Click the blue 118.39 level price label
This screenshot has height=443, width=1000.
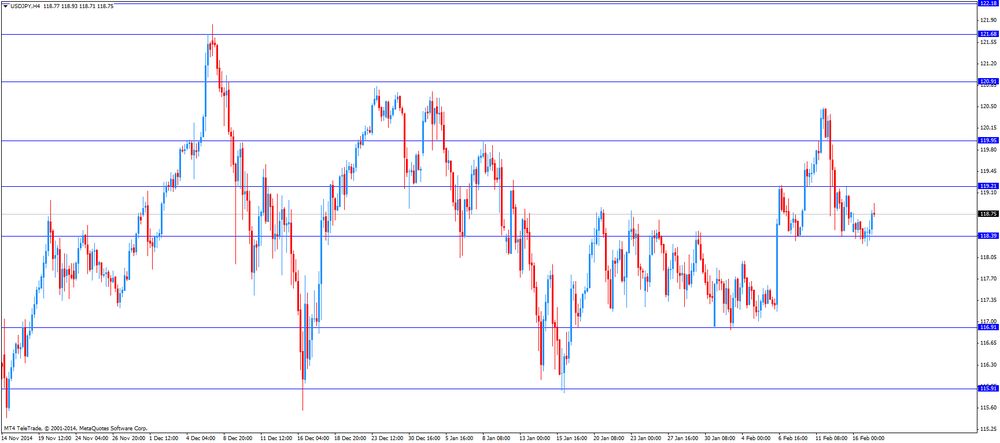point(989,236)
